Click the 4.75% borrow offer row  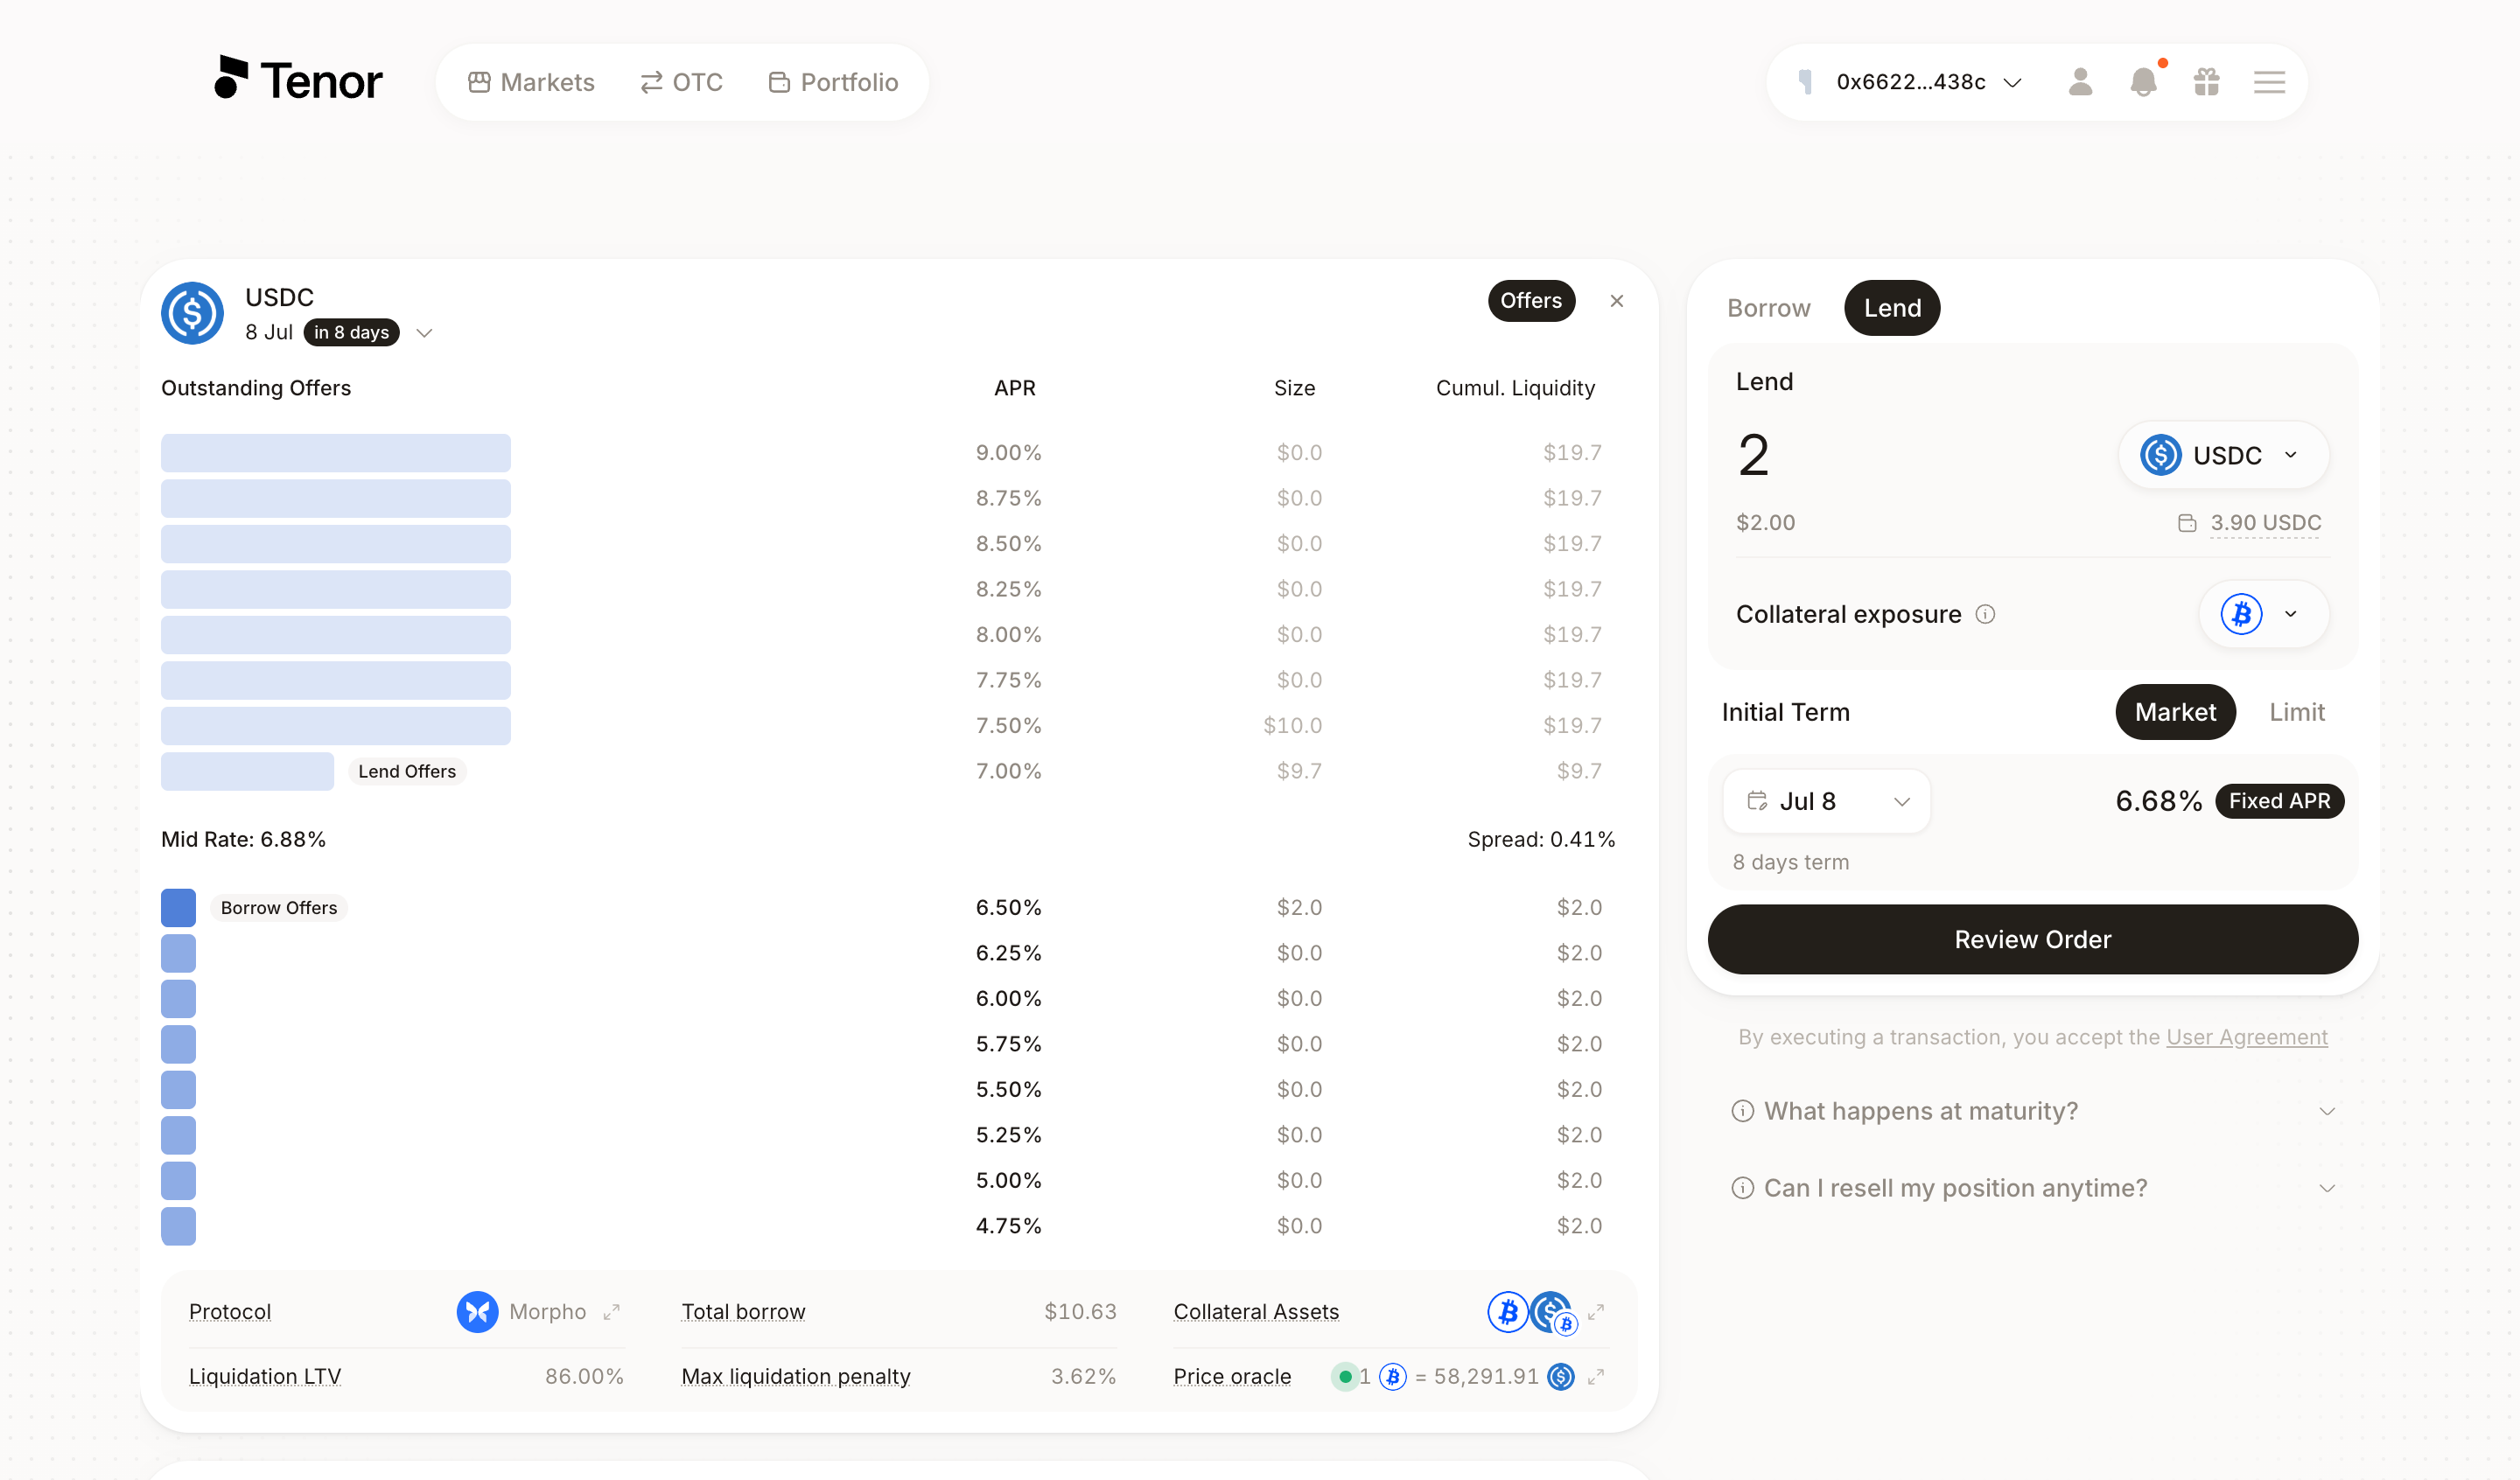click(888, 1227)
